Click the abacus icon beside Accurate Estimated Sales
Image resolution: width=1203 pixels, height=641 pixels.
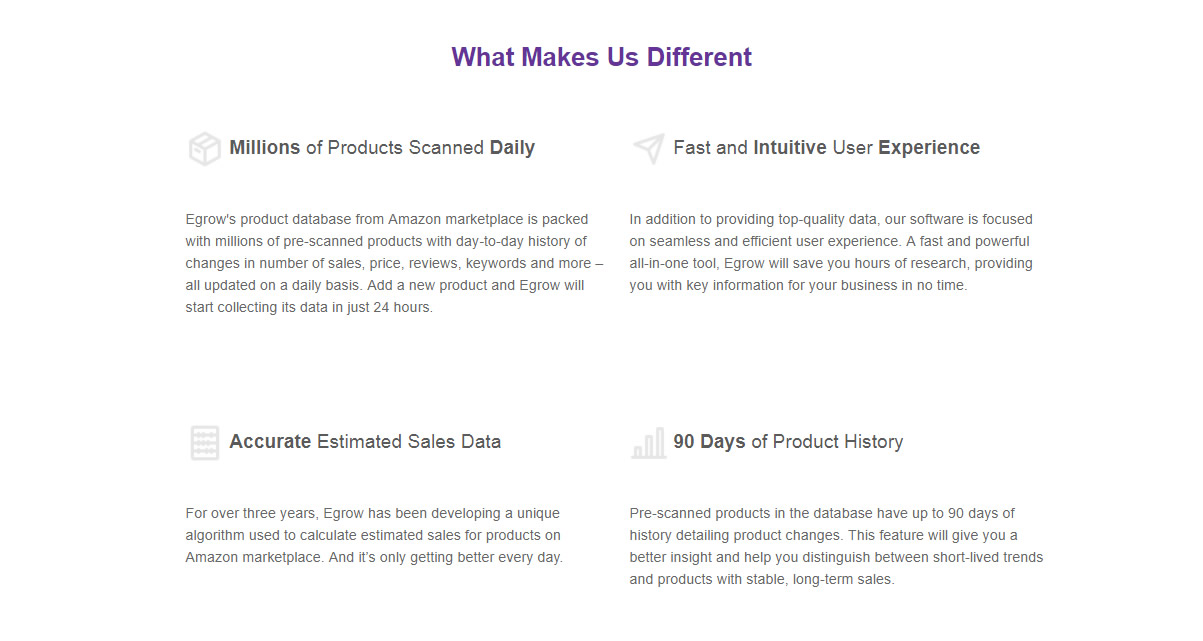[x=204, y=443]
